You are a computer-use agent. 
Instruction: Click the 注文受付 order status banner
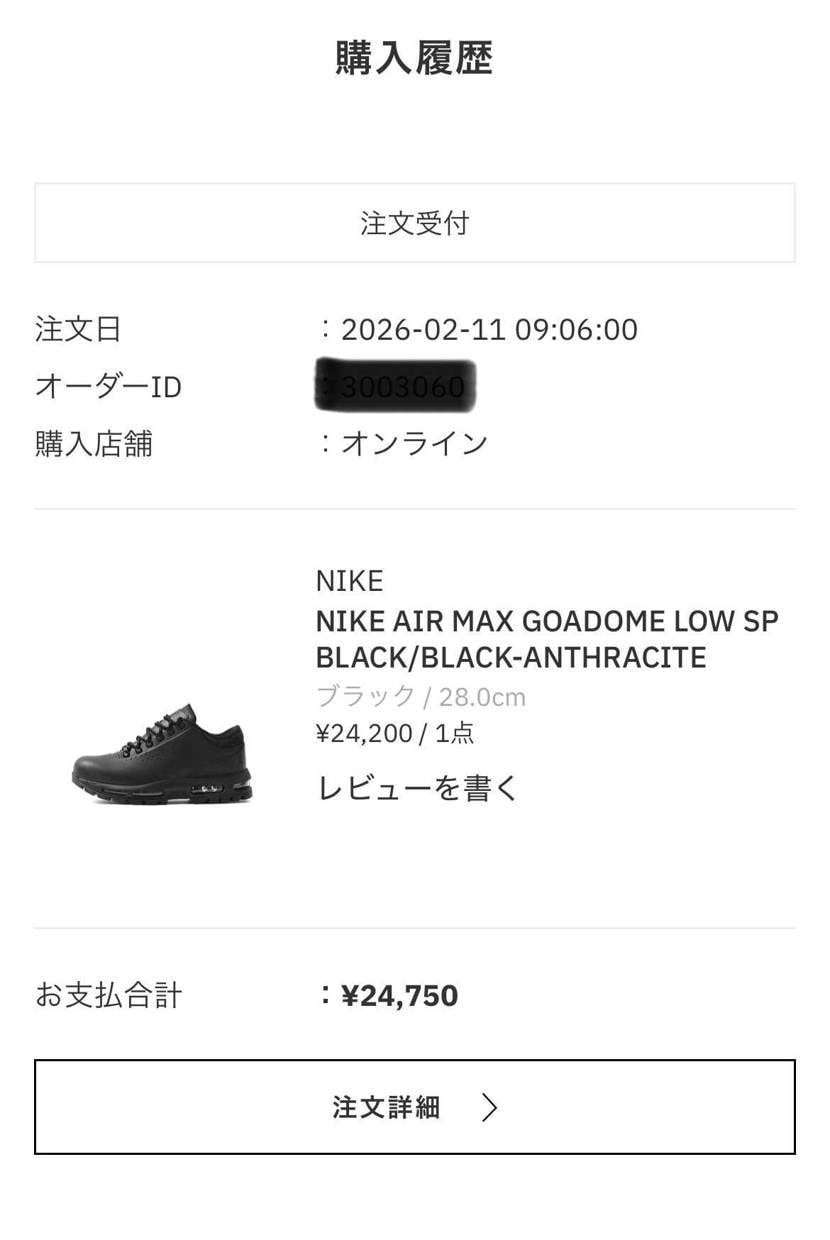(415, 222)
